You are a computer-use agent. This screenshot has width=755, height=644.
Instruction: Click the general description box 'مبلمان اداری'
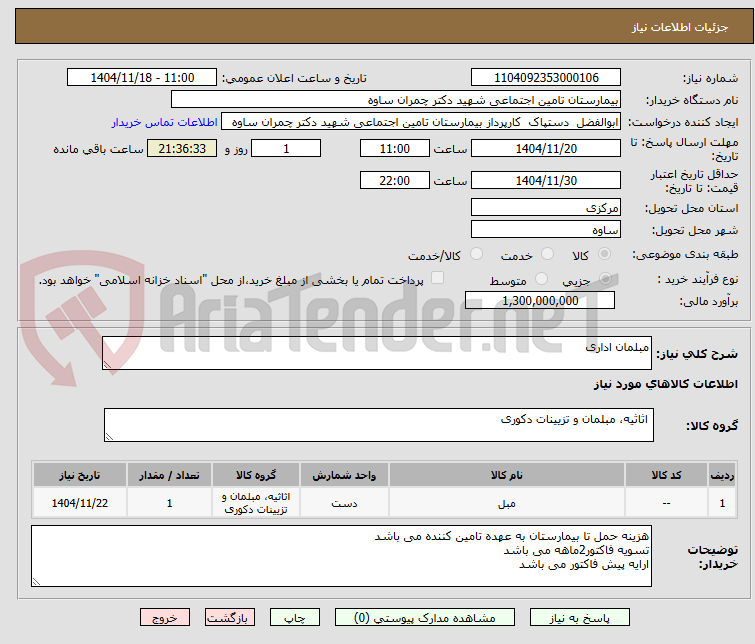click(377, 353)
